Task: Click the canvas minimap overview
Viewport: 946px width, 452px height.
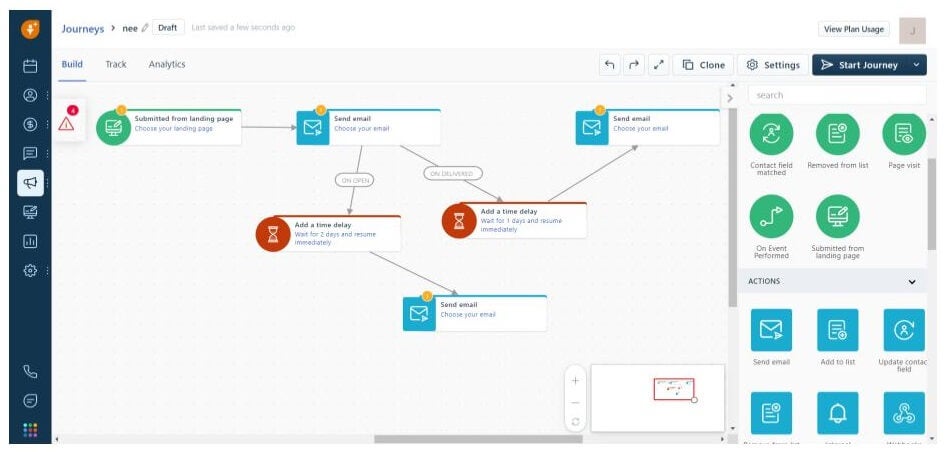Action: click(657, 398)
